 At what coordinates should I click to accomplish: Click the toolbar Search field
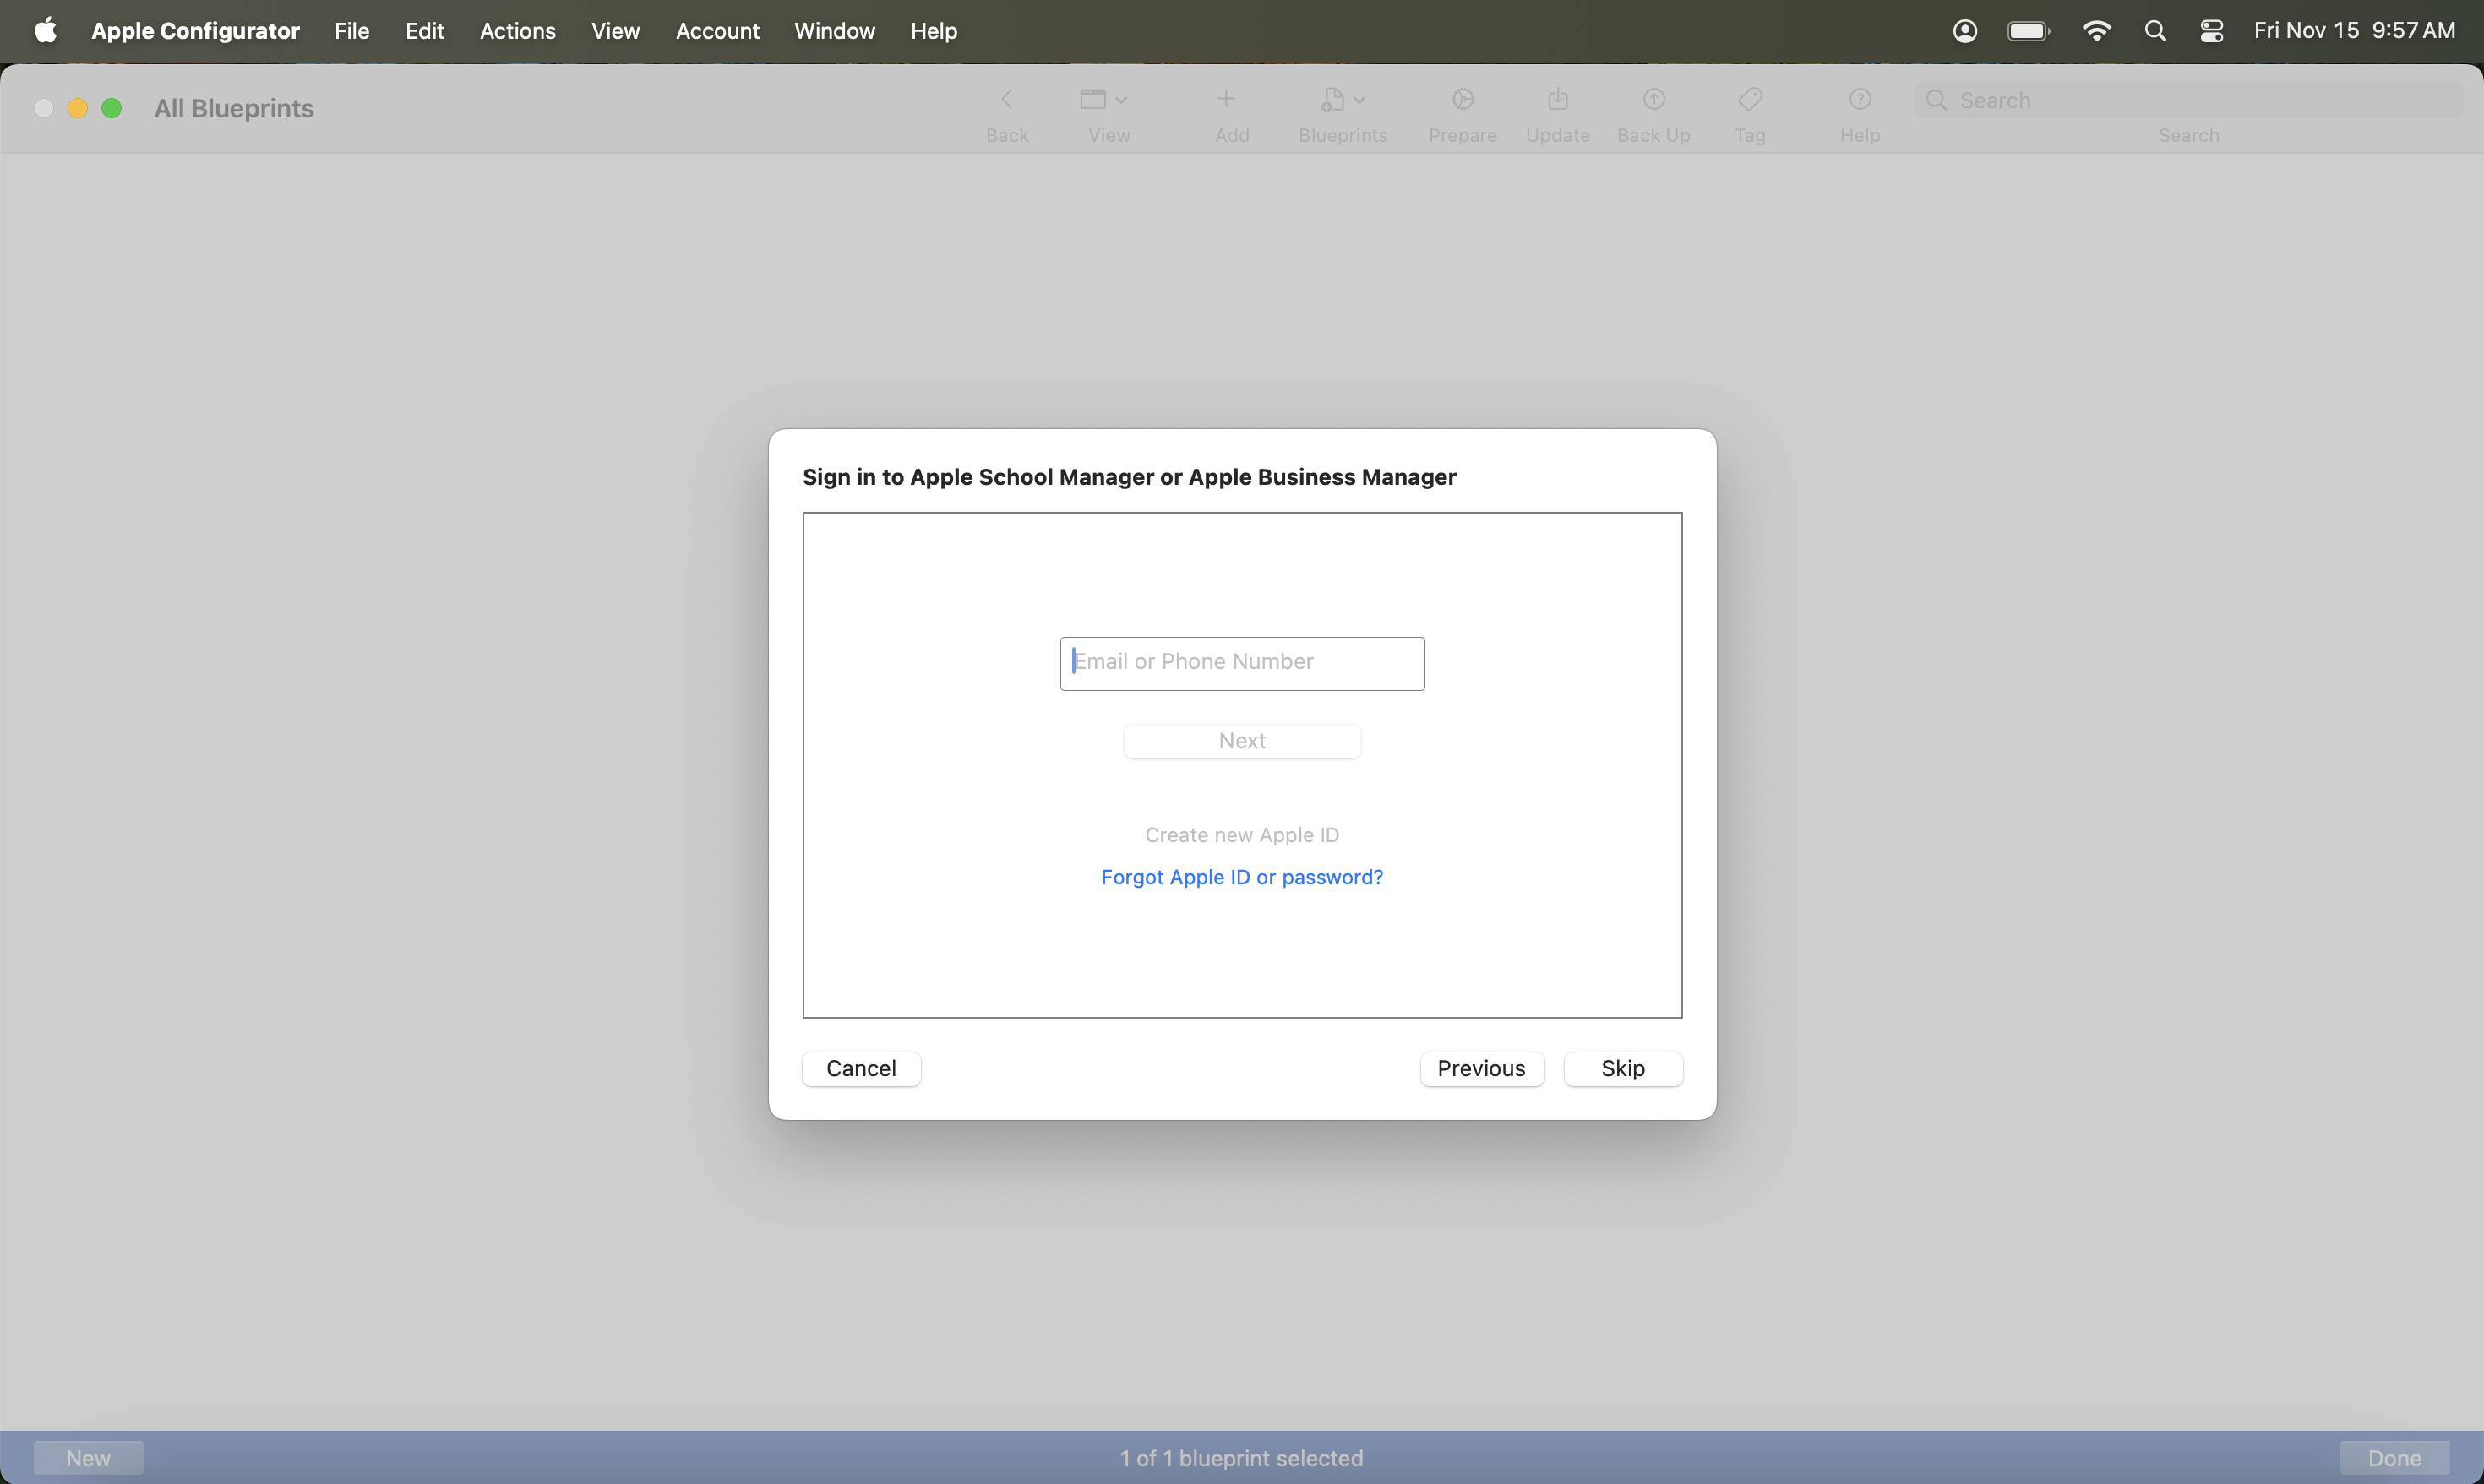(x=2188, y=100)
